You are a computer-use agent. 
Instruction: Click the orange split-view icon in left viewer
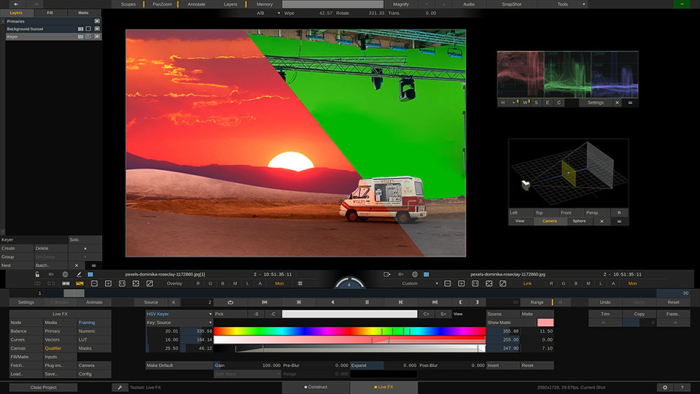click(x=80, y=284)
